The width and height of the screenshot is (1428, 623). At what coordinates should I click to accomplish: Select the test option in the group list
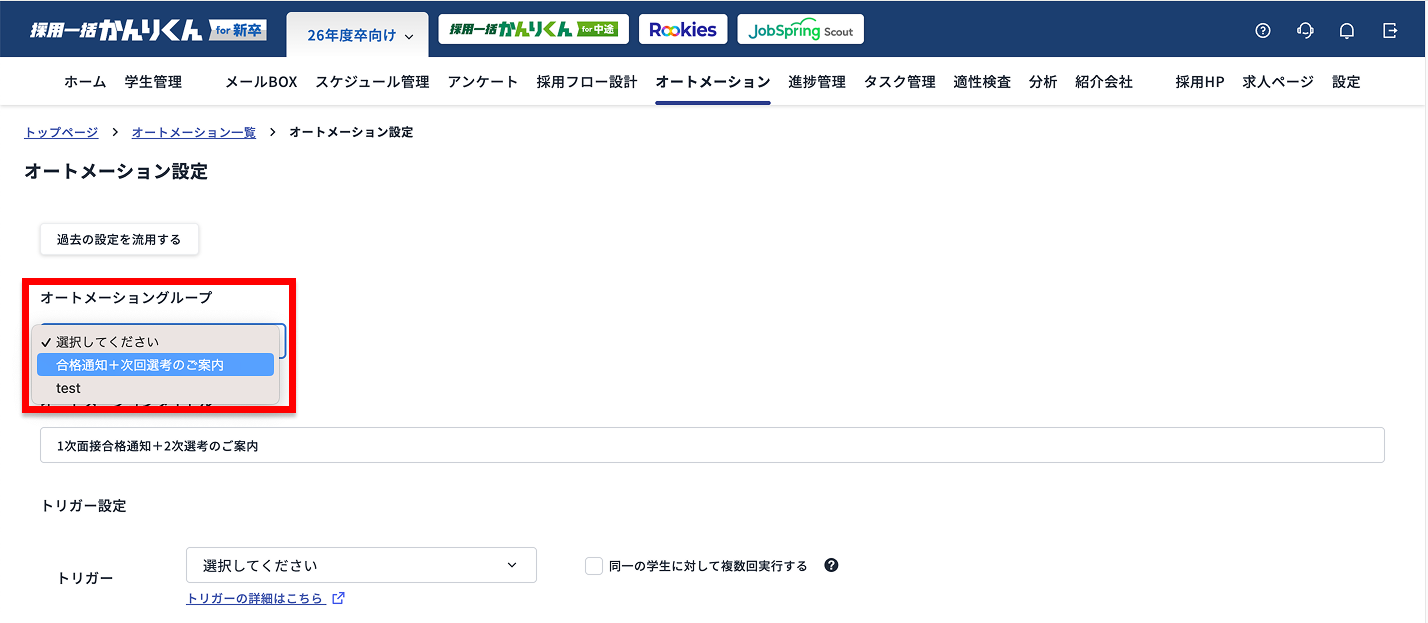(x=68, y=388)
